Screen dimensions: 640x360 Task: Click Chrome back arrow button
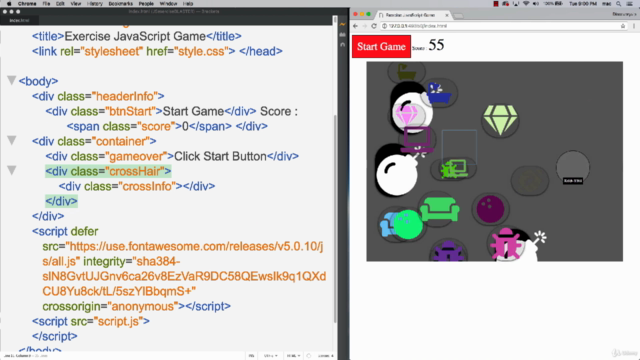355,26
